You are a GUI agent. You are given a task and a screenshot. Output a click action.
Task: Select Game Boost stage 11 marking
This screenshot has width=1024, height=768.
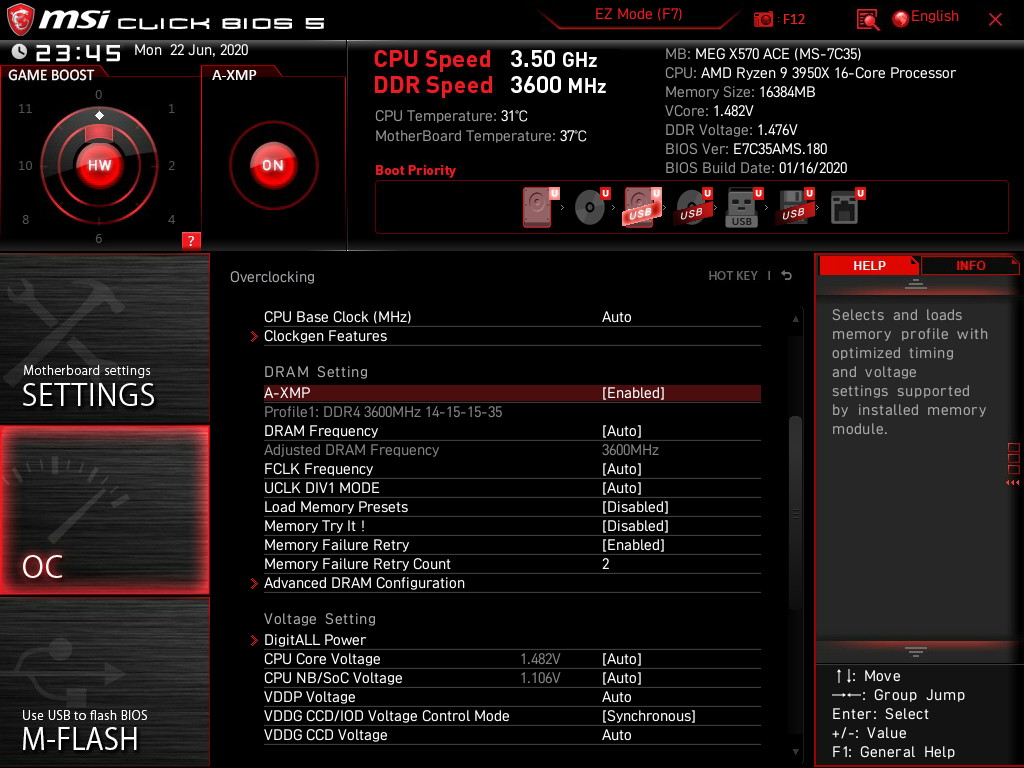pyautogui.click(x=25, y=108)
